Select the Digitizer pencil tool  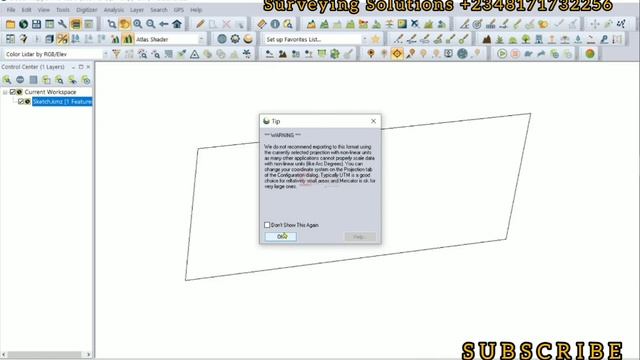(200, 24)
